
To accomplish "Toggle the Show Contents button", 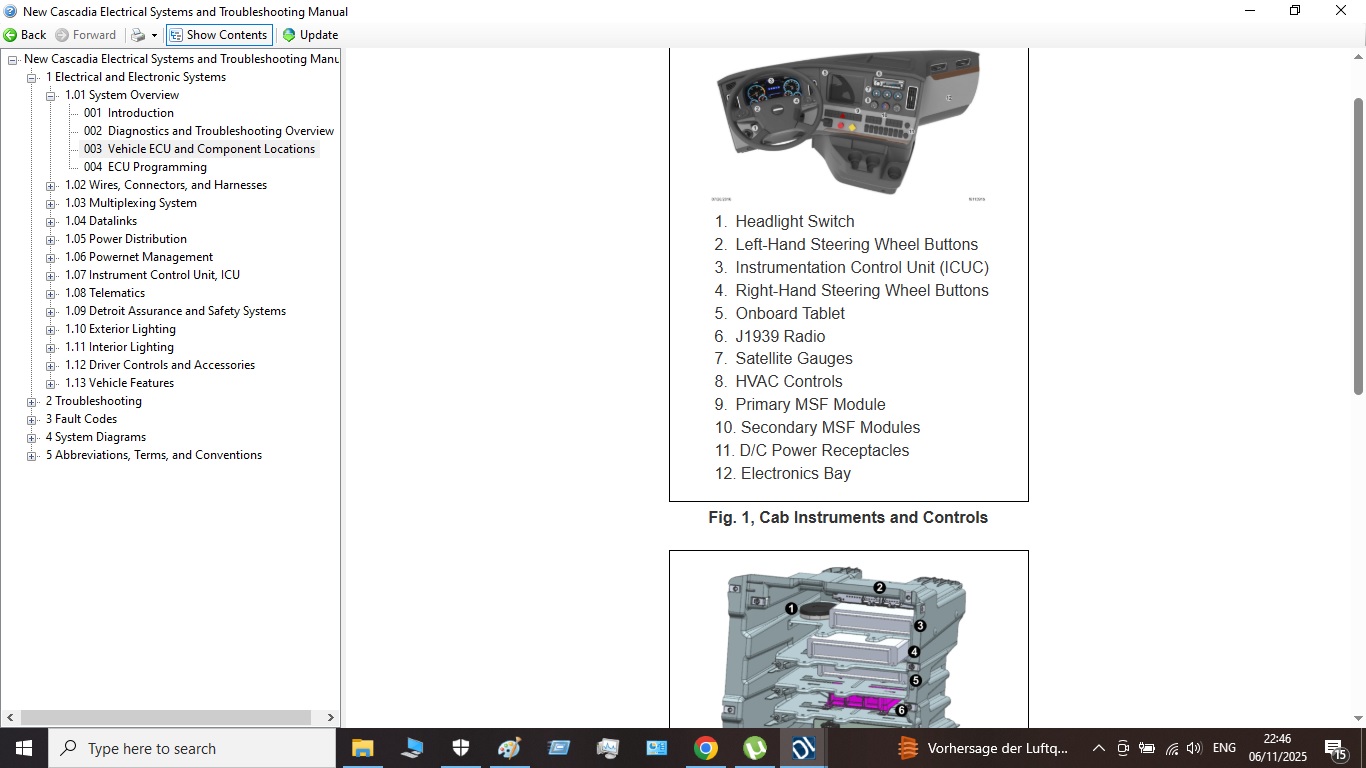I will click(x=218, y=35).
